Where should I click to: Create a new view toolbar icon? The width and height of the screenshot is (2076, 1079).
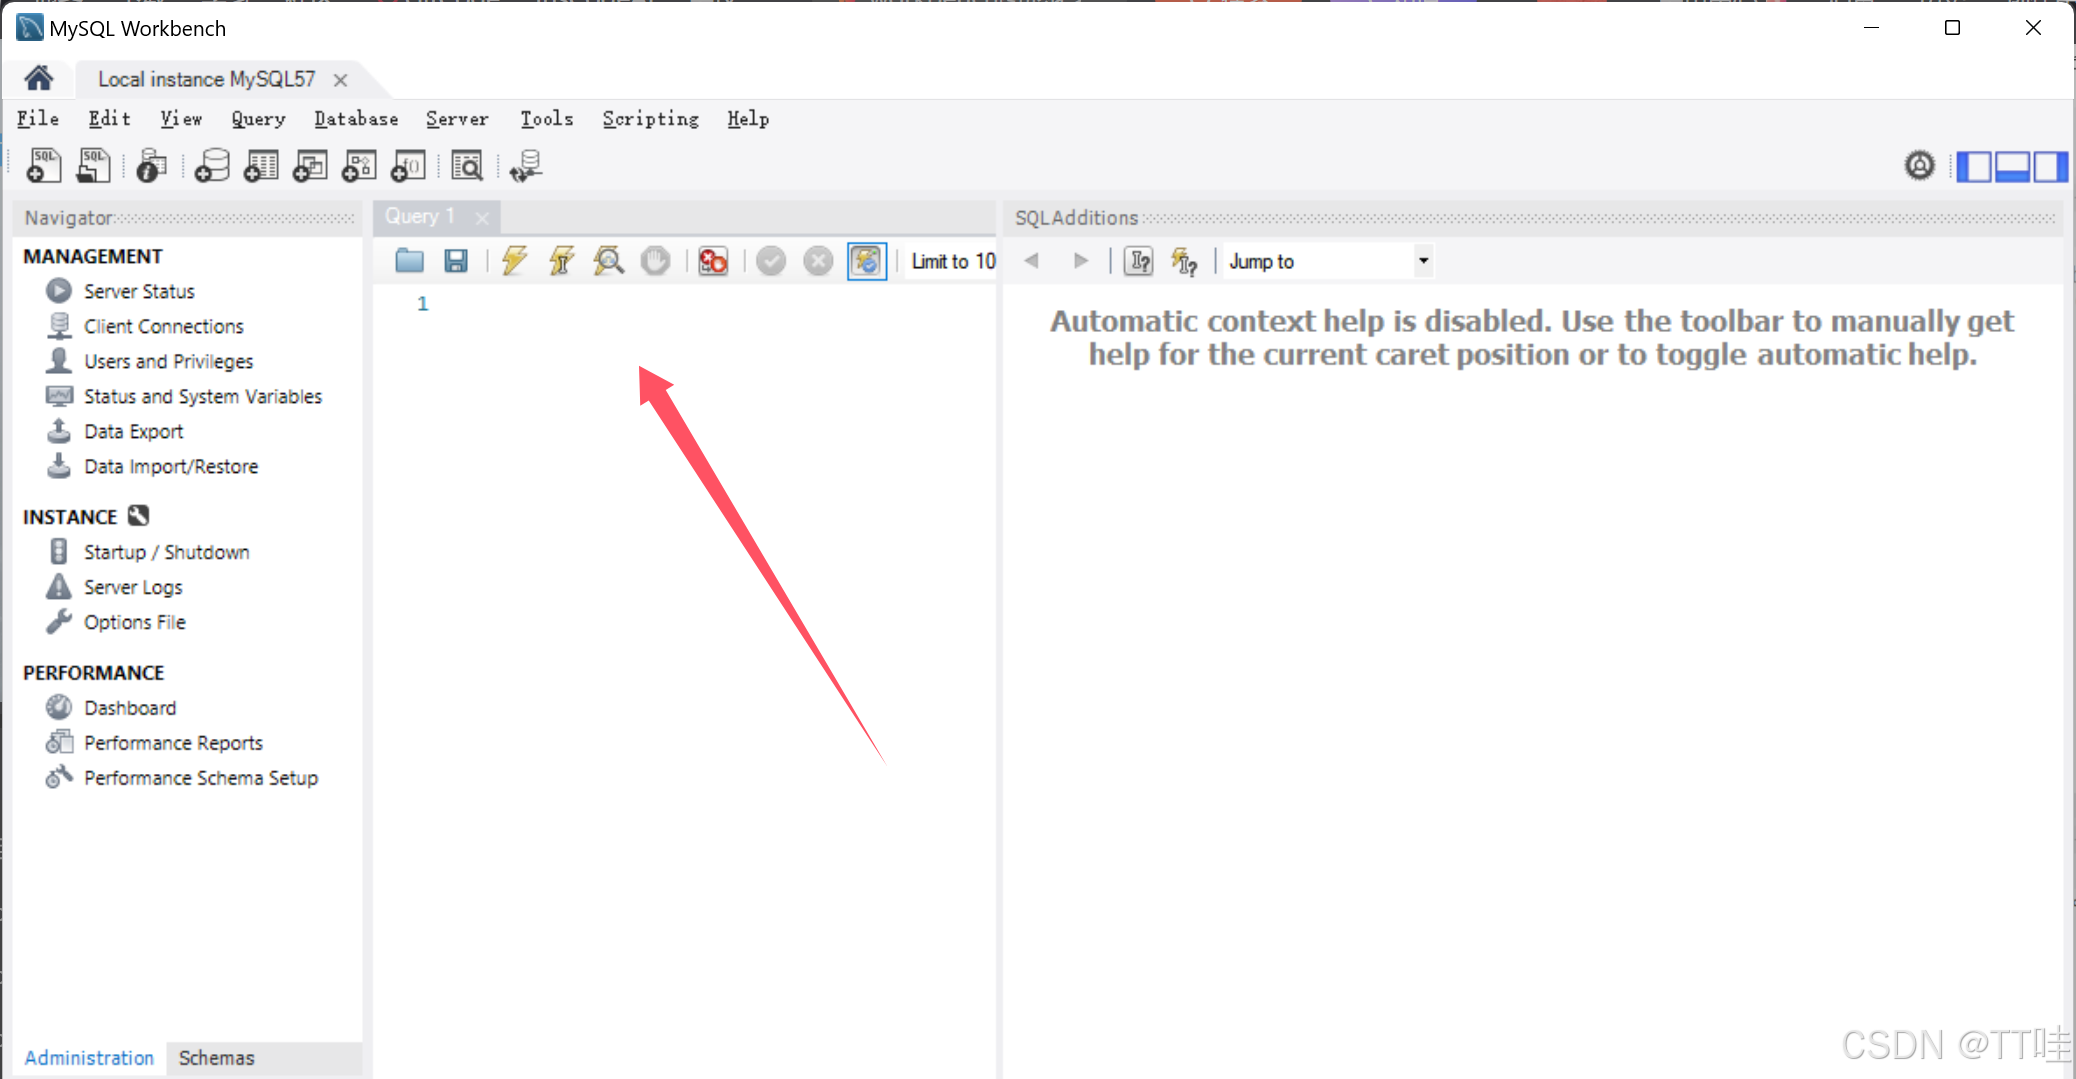pyautogui.click(x=310, y=165)
